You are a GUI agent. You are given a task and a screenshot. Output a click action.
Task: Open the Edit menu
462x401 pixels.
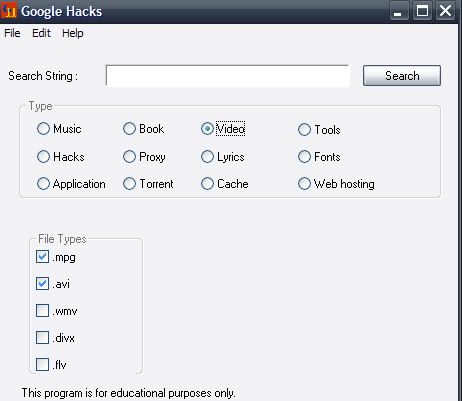(x=41, y=33)
